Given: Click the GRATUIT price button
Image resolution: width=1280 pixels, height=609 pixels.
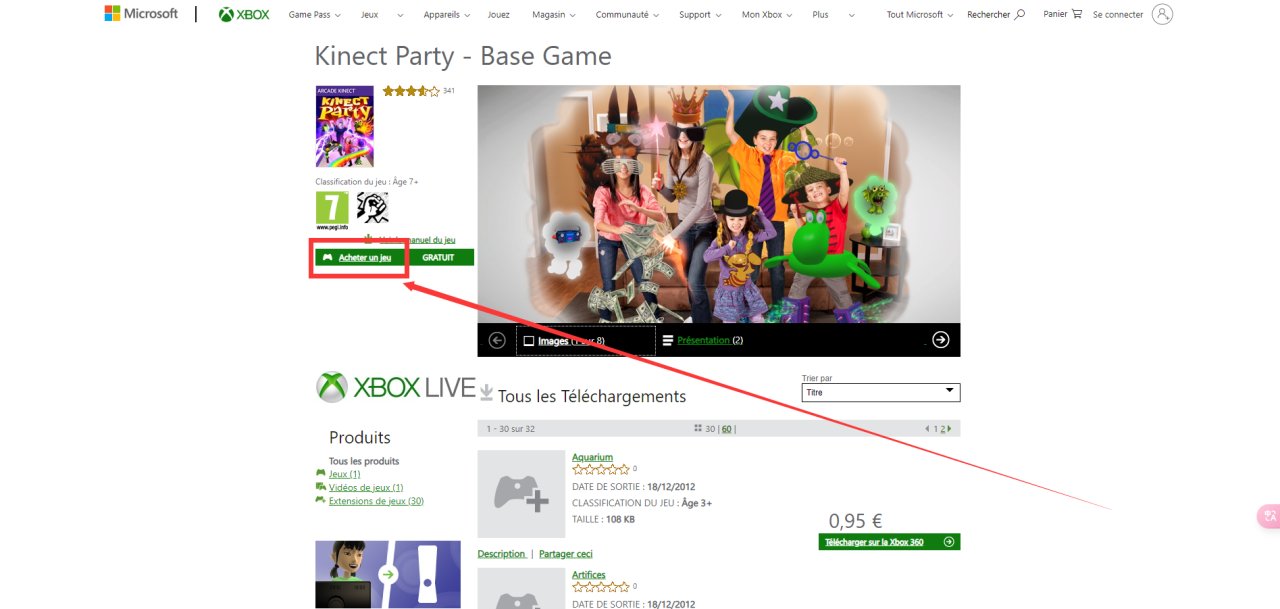Looking at the screenshot, I should coord(438,258).
